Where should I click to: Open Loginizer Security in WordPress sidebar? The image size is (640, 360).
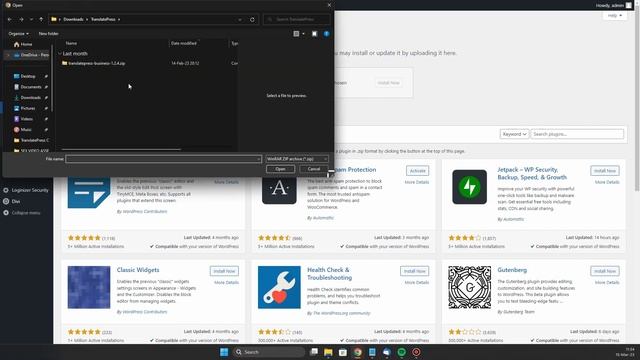30,190
